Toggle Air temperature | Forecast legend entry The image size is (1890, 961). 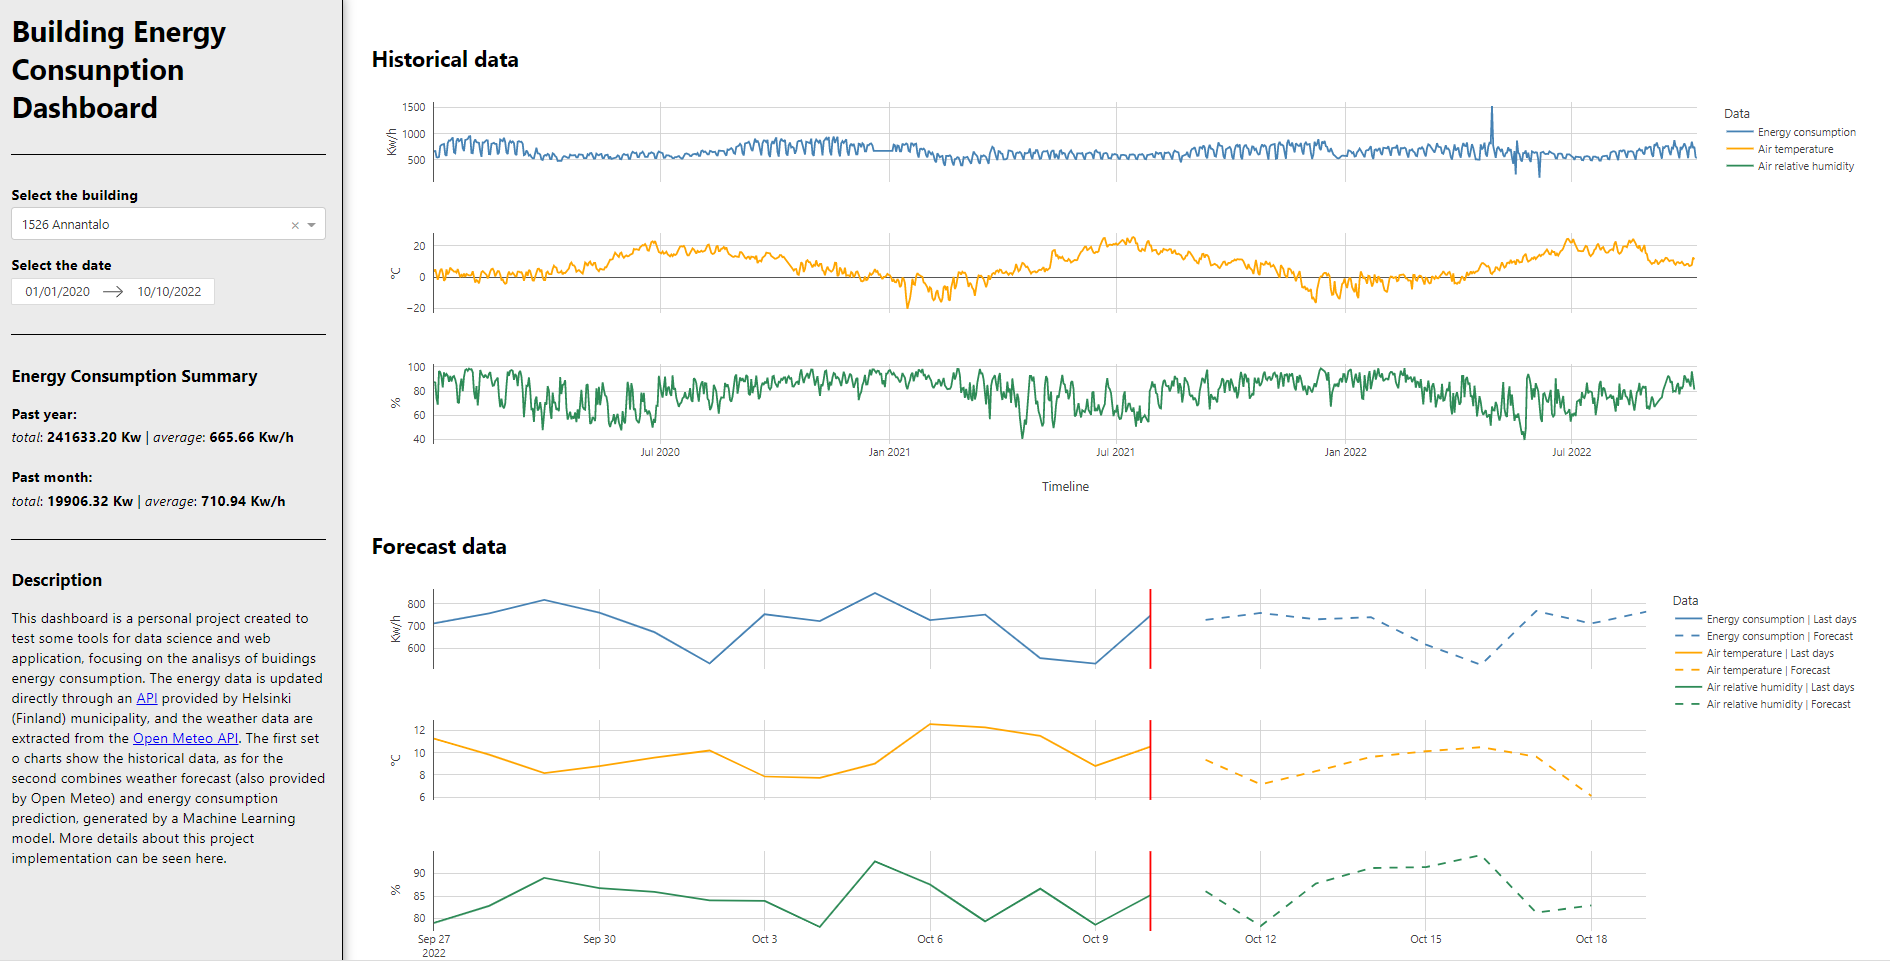click(1752, 670)
